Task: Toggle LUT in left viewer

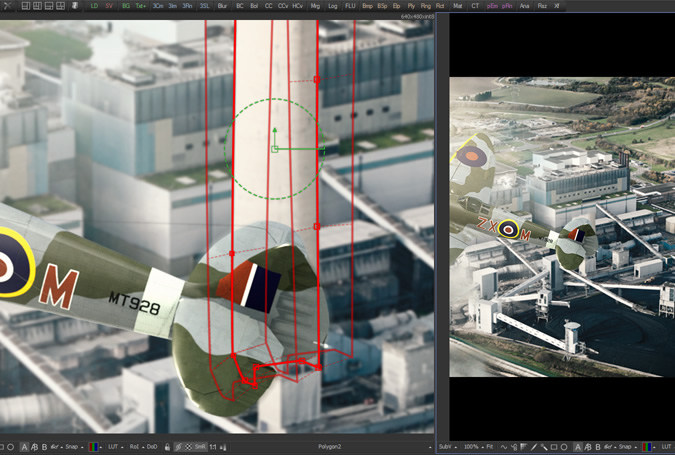Action: (113, 447)
